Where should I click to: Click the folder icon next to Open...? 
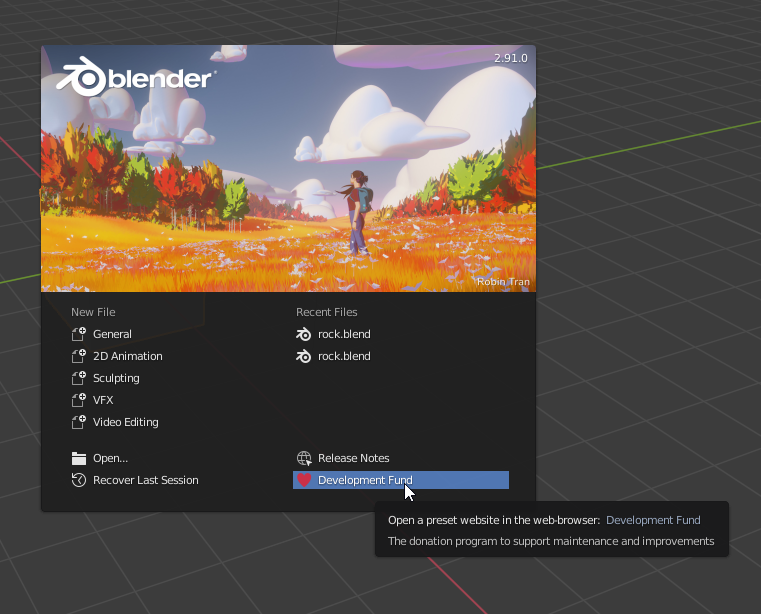tap(79, 458)
